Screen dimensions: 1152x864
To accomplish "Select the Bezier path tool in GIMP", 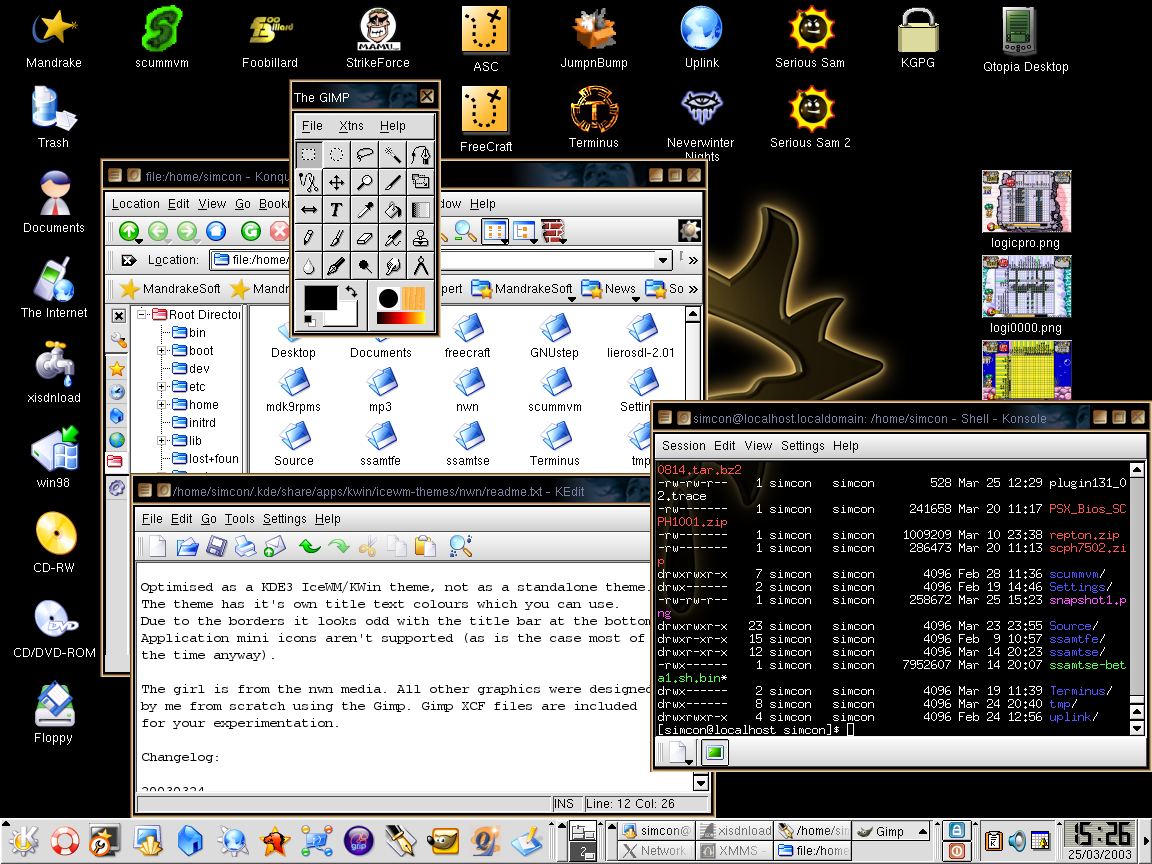I will click(420, 154).
